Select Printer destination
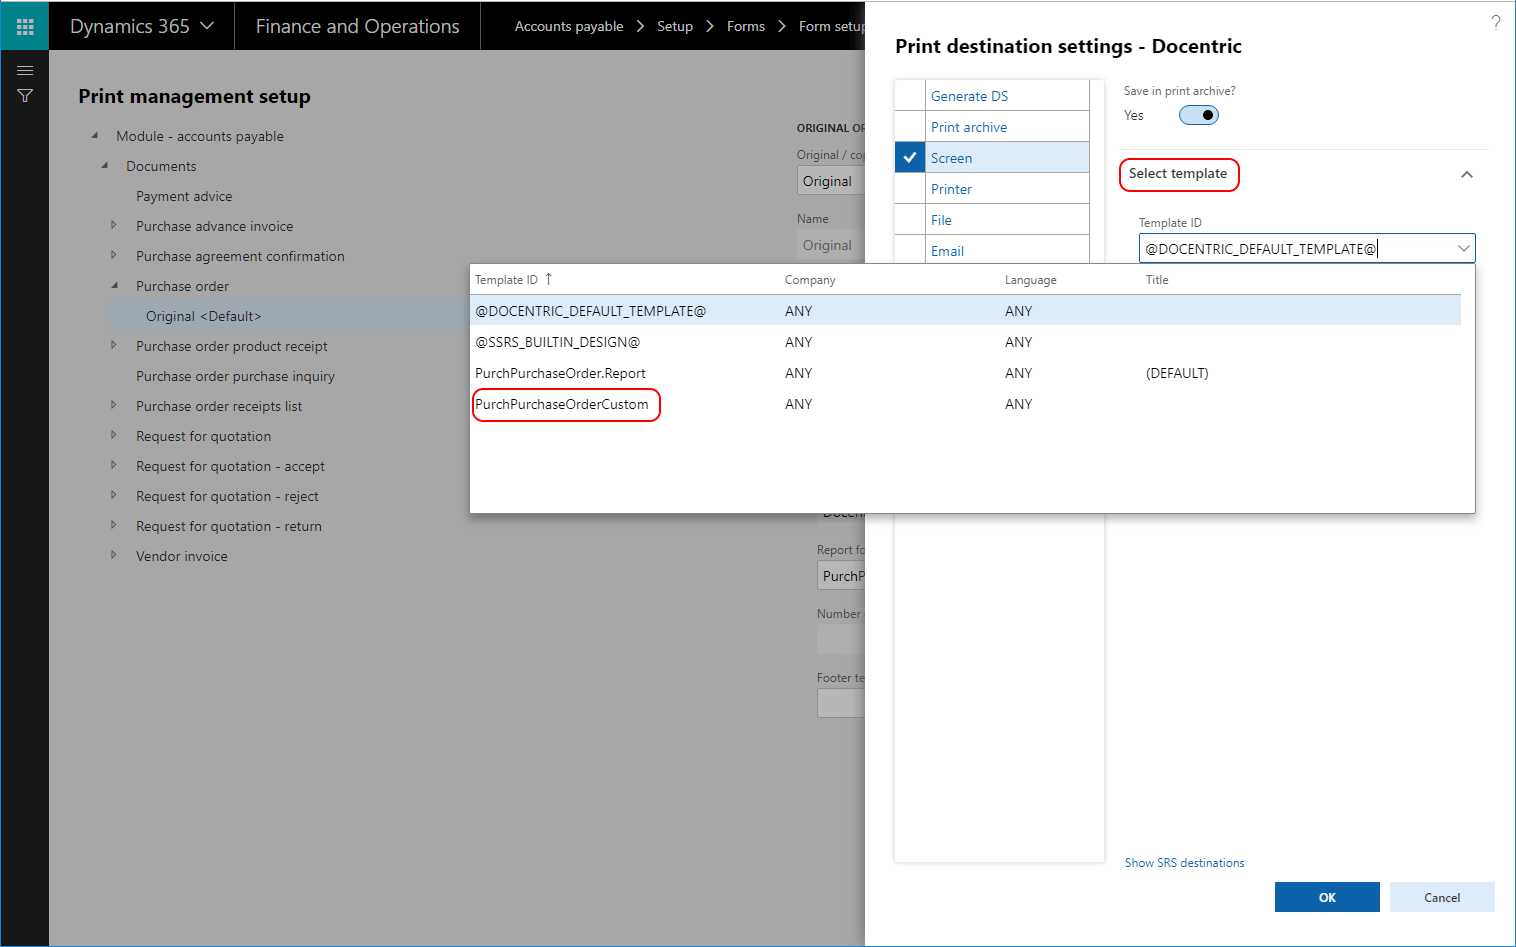Viewport: 1516px width, 947px height. [951, 189]
